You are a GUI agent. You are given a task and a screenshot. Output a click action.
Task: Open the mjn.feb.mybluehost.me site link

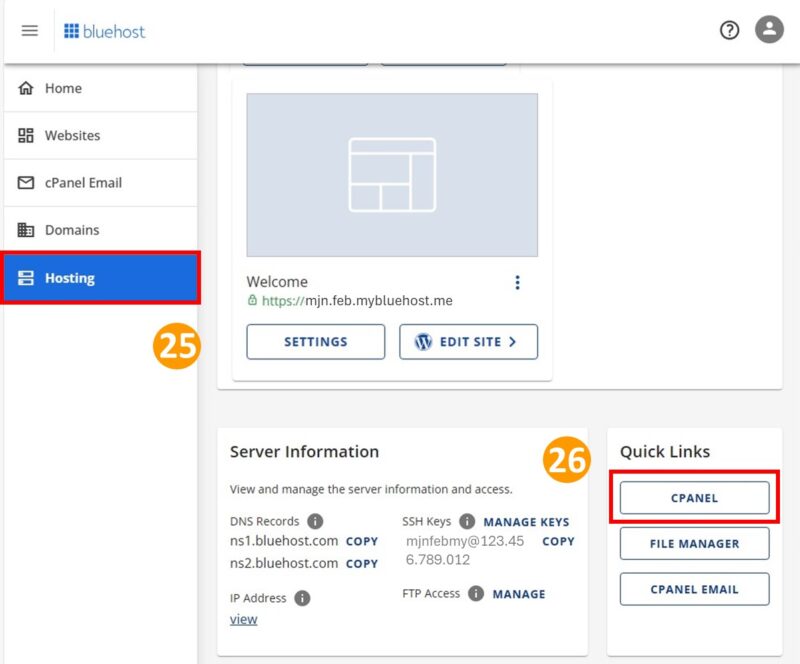[357, 301]
